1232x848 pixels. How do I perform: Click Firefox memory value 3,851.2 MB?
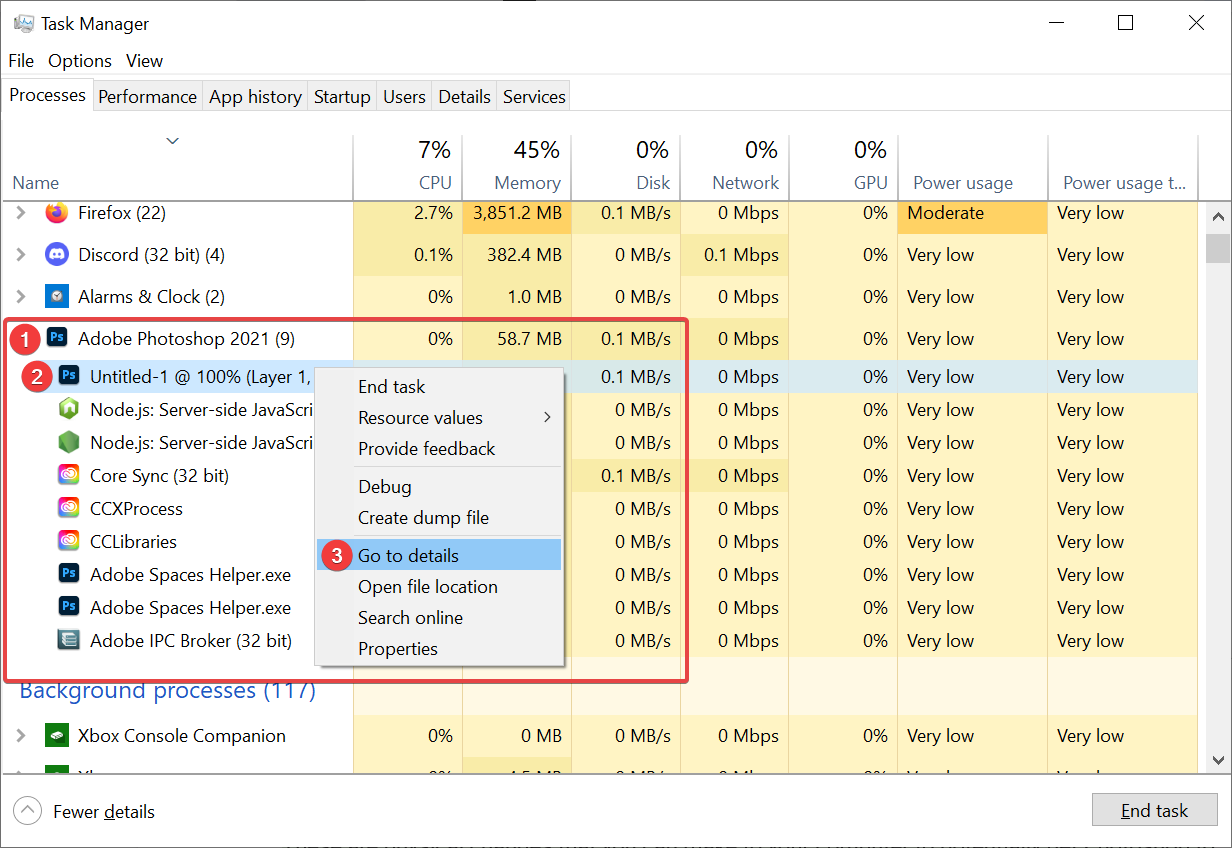click(x=517, y=213)
